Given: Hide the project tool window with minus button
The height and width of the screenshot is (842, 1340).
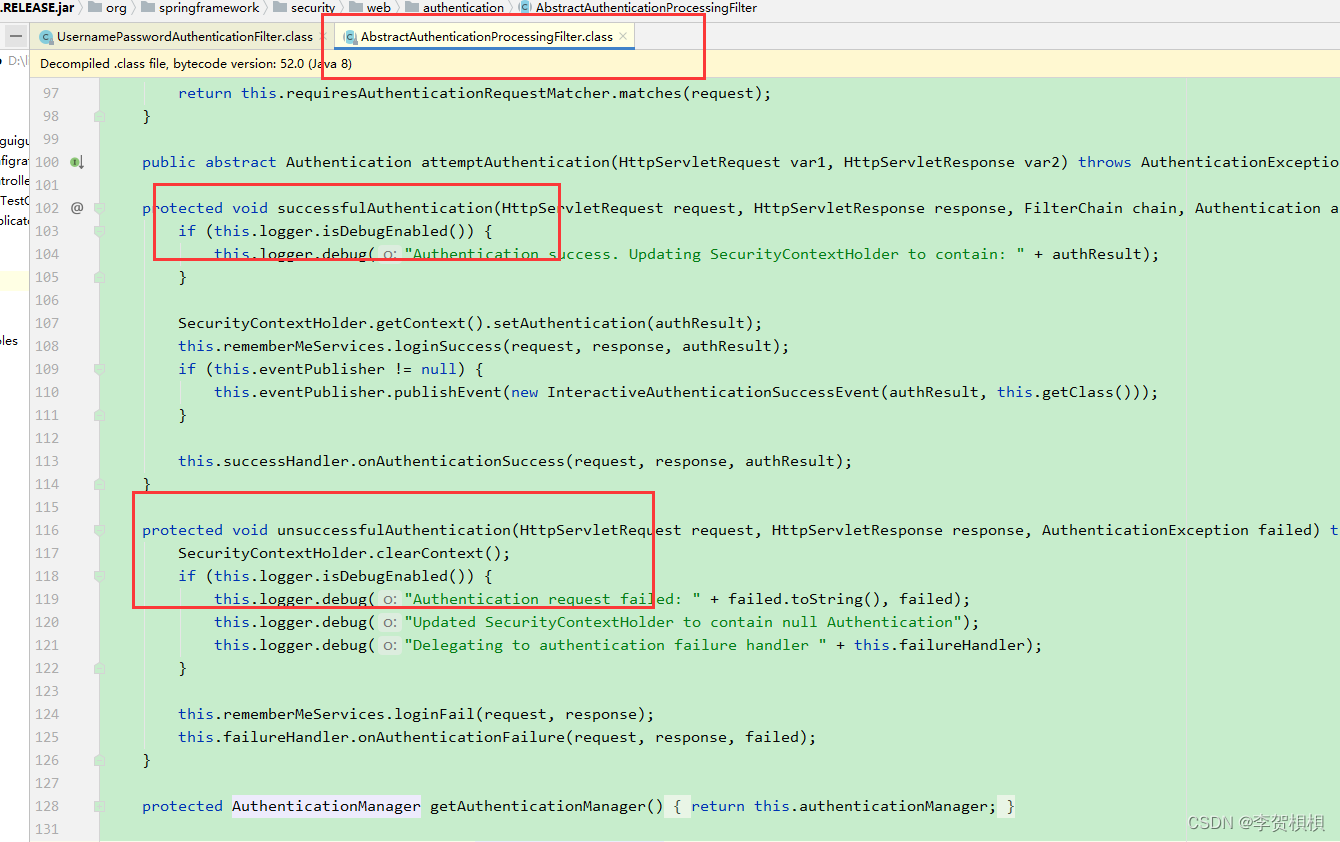Looking at the screenshot, I should coord(16,36).
